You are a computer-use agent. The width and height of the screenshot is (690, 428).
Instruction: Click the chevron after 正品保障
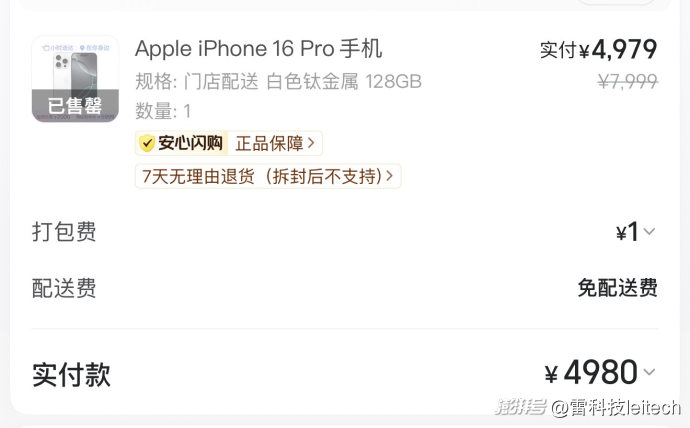(311, 143)
